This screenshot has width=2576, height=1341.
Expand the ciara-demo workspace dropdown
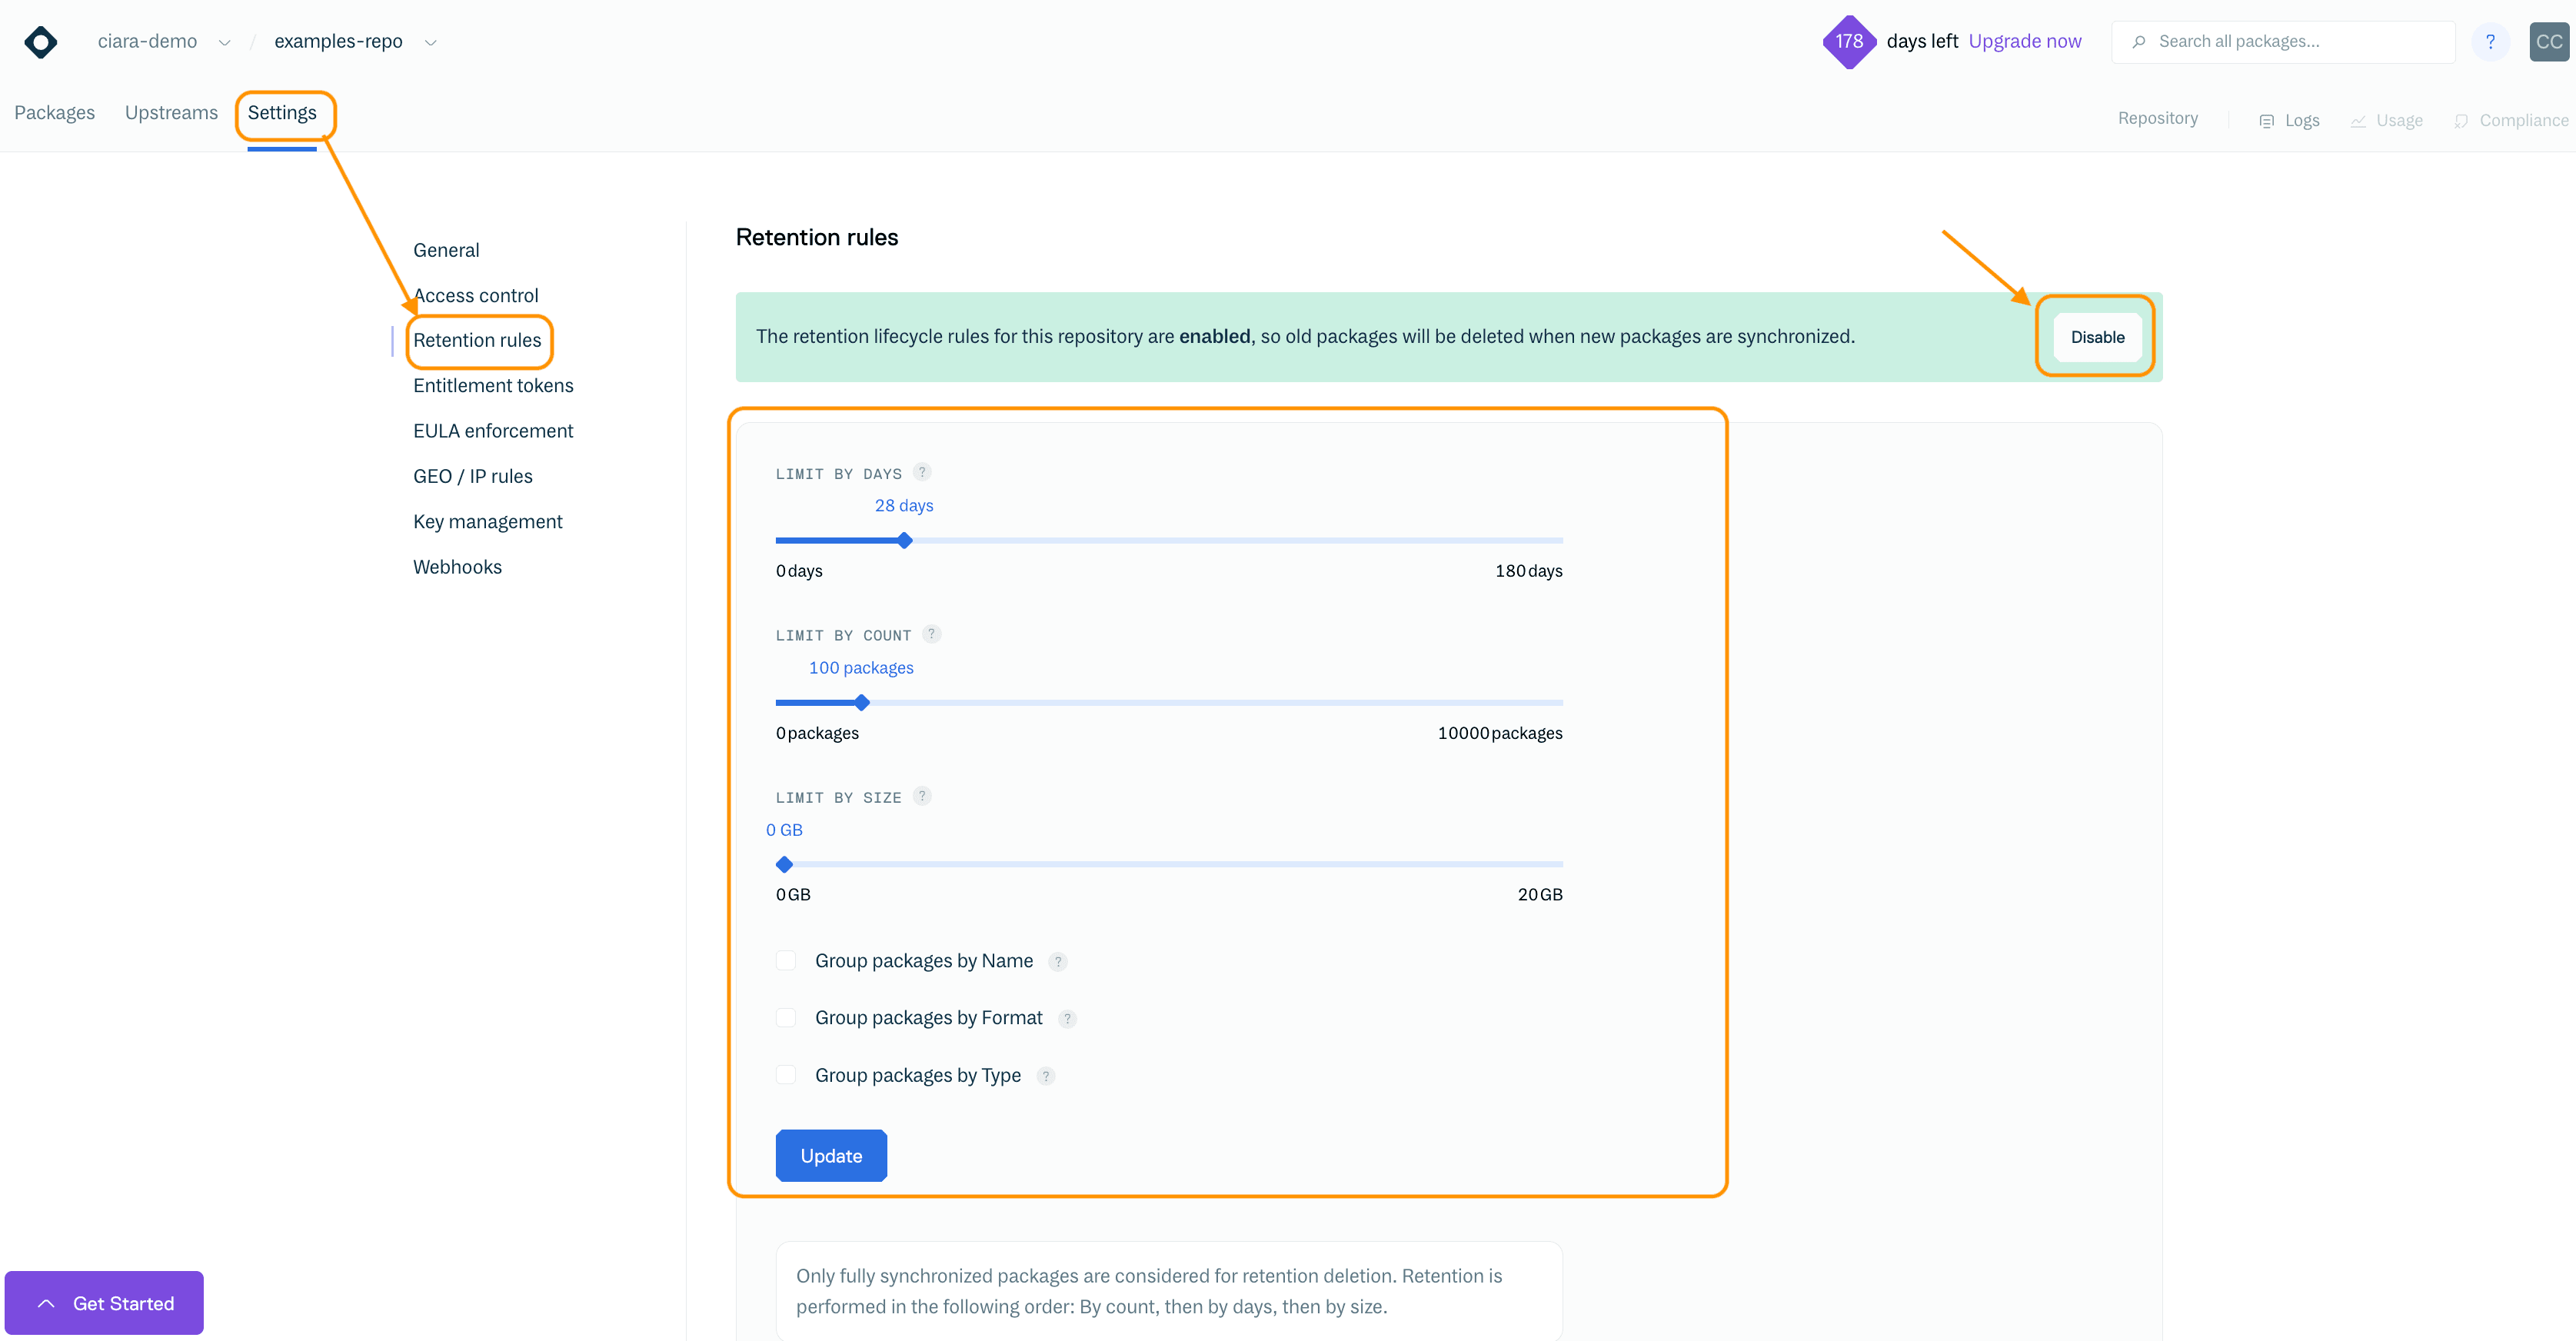tap(225, 43)
